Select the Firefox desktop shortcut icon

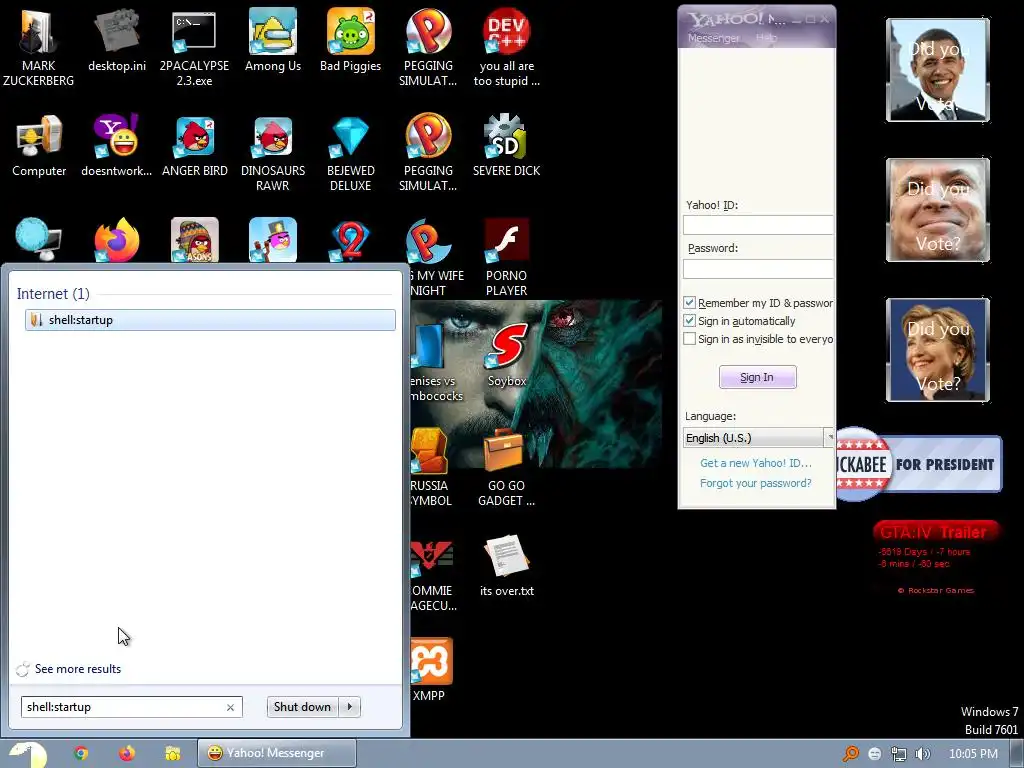coord(117,240)
